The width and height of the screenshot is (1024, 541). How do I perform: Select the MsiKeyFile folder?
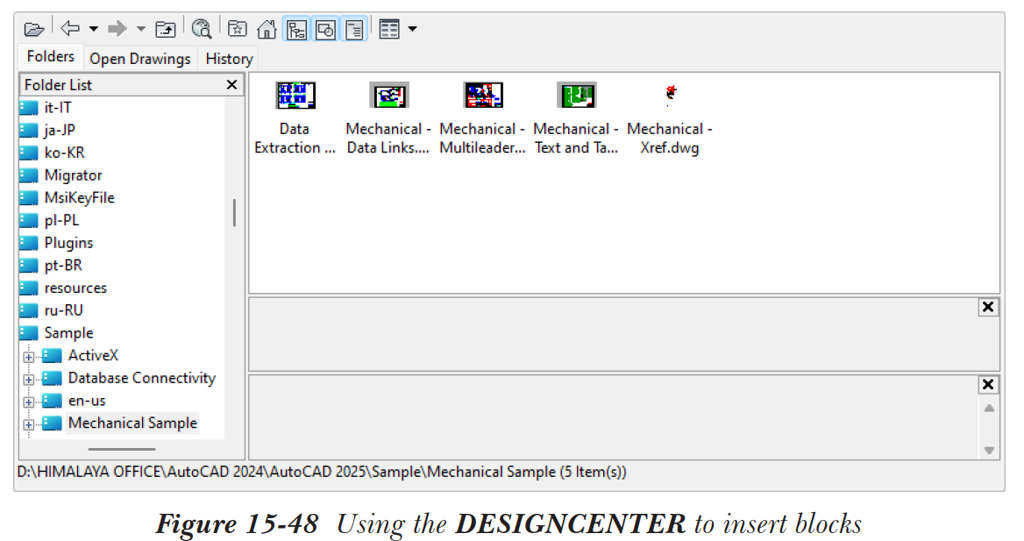point(79,198)
